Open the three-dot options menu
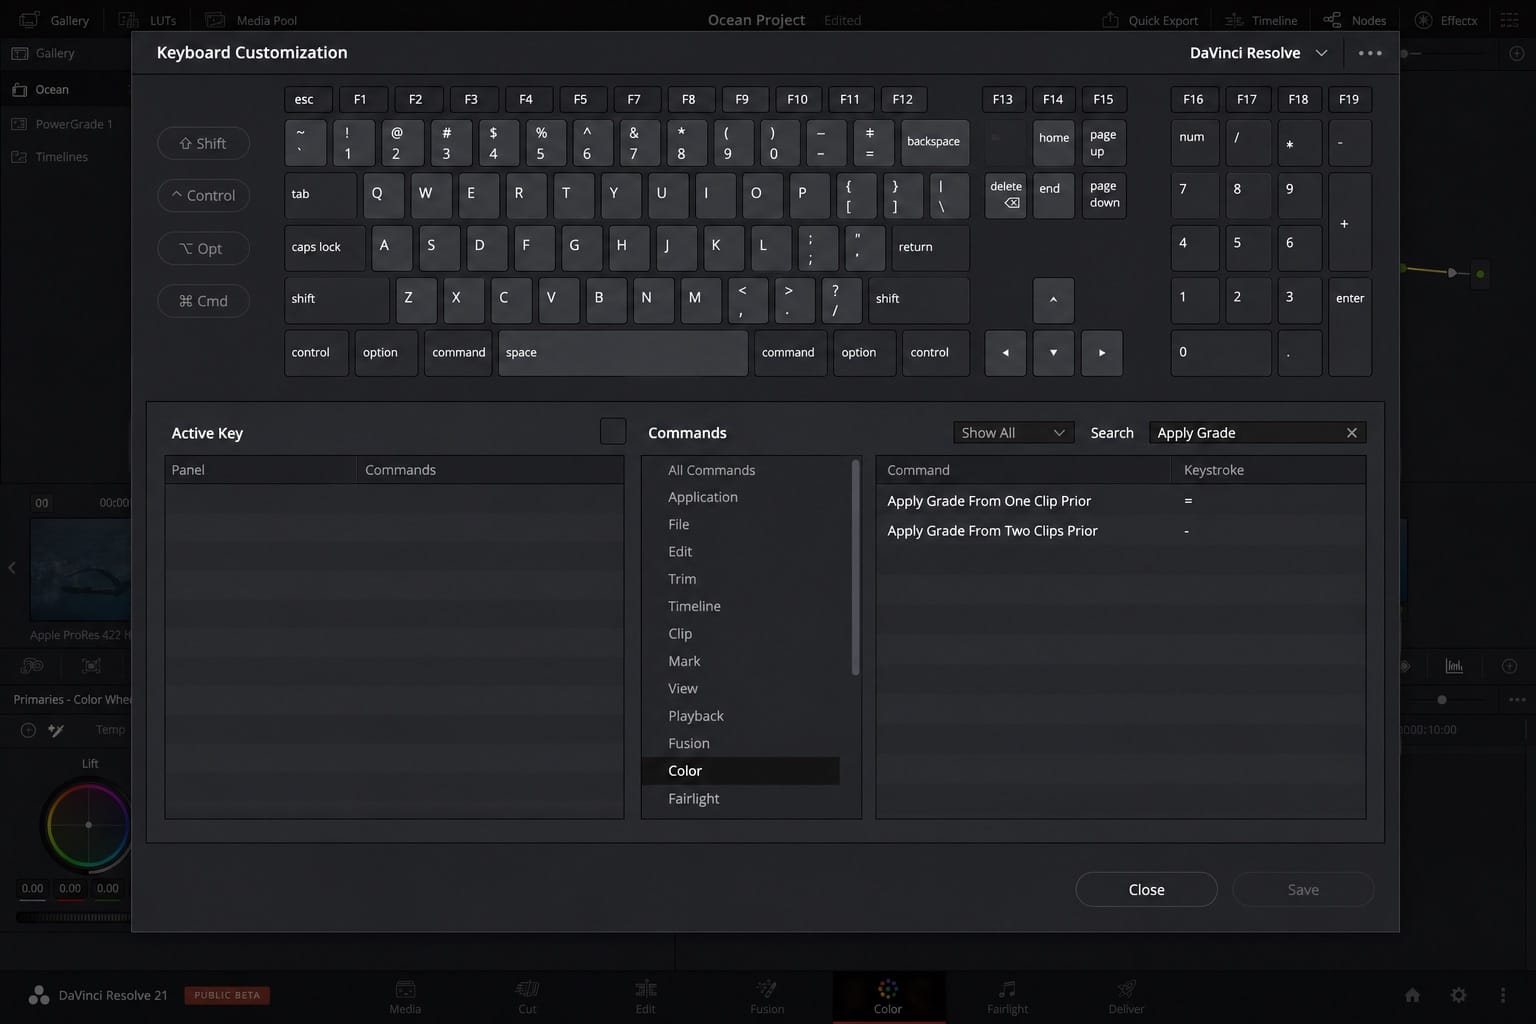Screen dimensions: 1536x1024 point(1370,53)
